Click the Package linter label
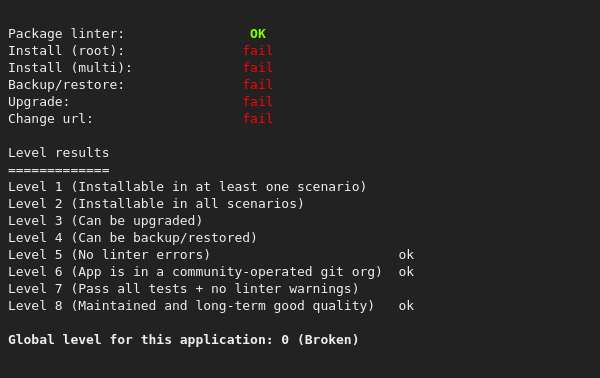The image size is (600, 378). (x=66, y=34)
